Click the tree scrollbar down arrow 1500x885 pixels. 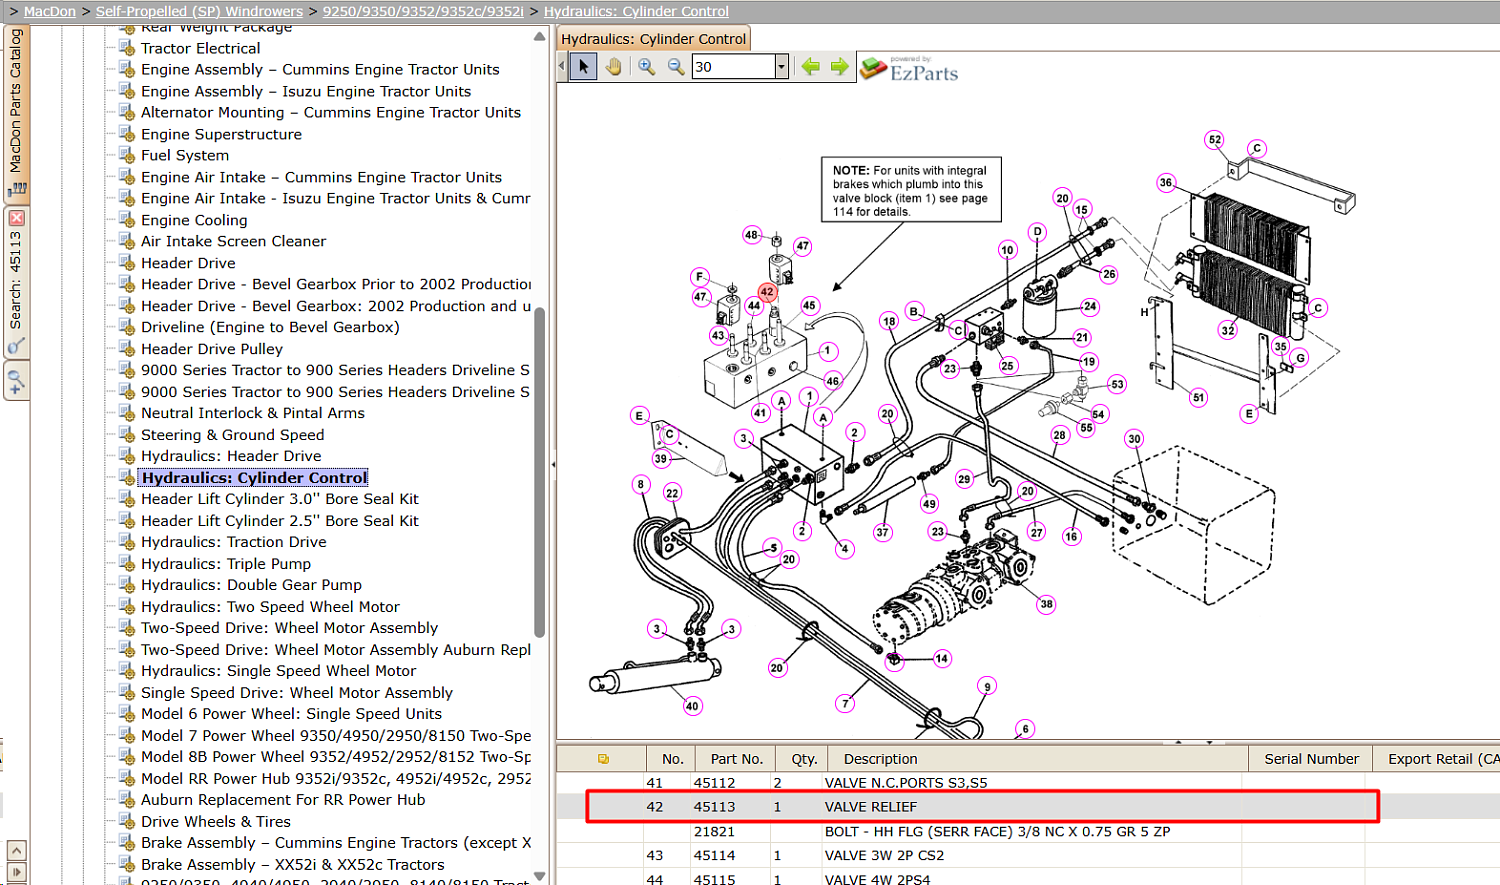[540, 876]
